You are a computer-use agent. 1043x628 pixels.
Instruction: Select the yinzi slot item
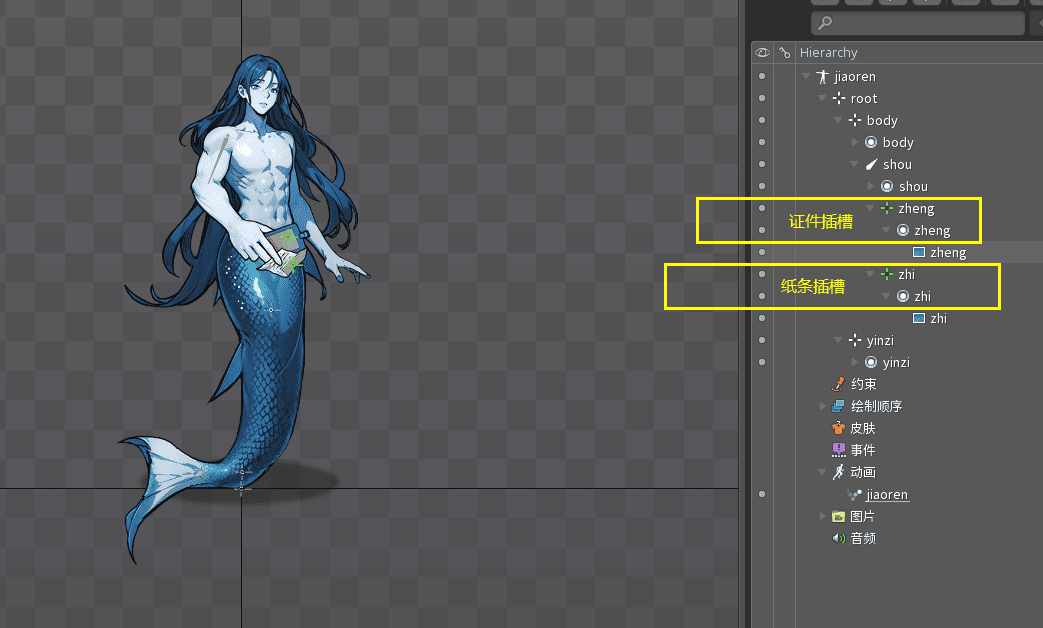pos(896,362)
